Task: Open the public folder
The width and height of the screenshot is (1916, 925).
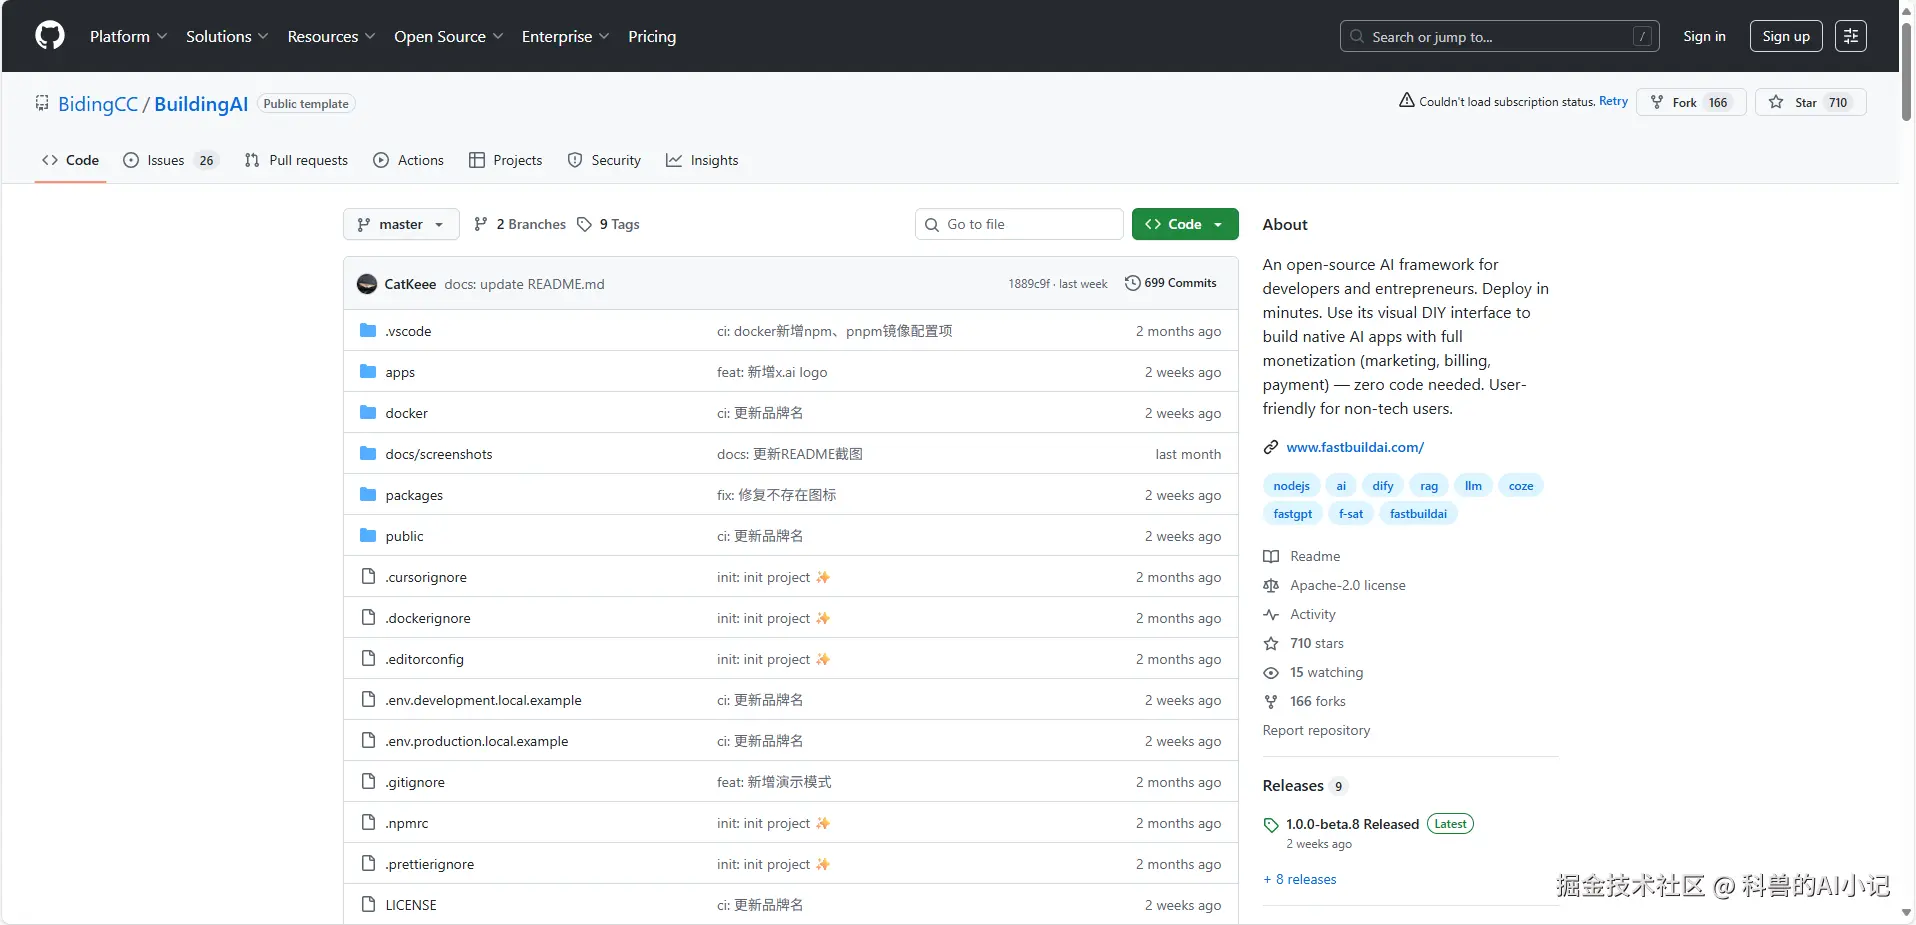Action: (x=404, y=536)
